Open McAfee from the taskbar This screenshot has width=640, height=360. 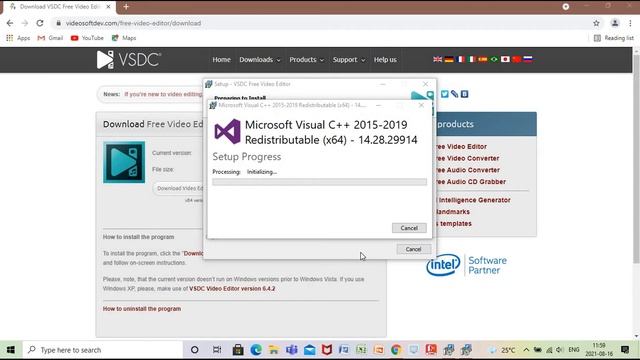click(x=327, y=350)
